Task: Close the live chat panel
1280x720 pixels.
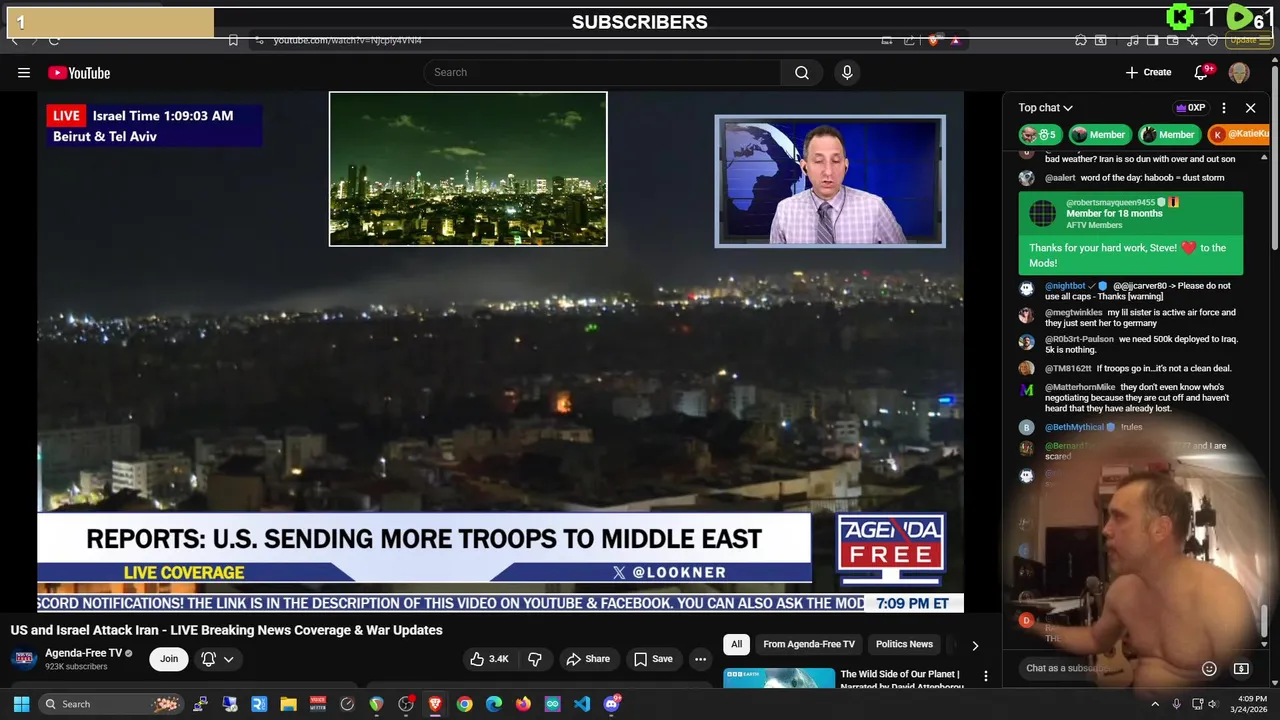Action: 1250,108
